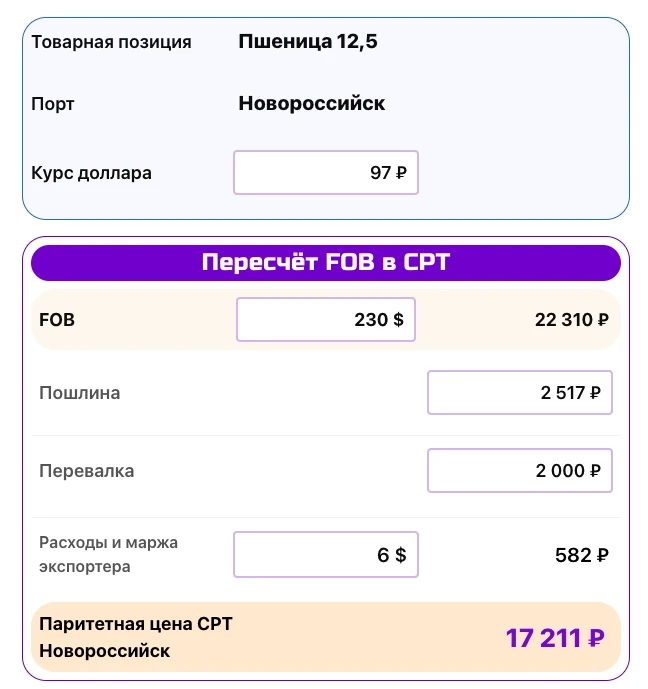Click the Порт label
The height and width of the screenshot is (689, 648).
click(x=53, y=104)
